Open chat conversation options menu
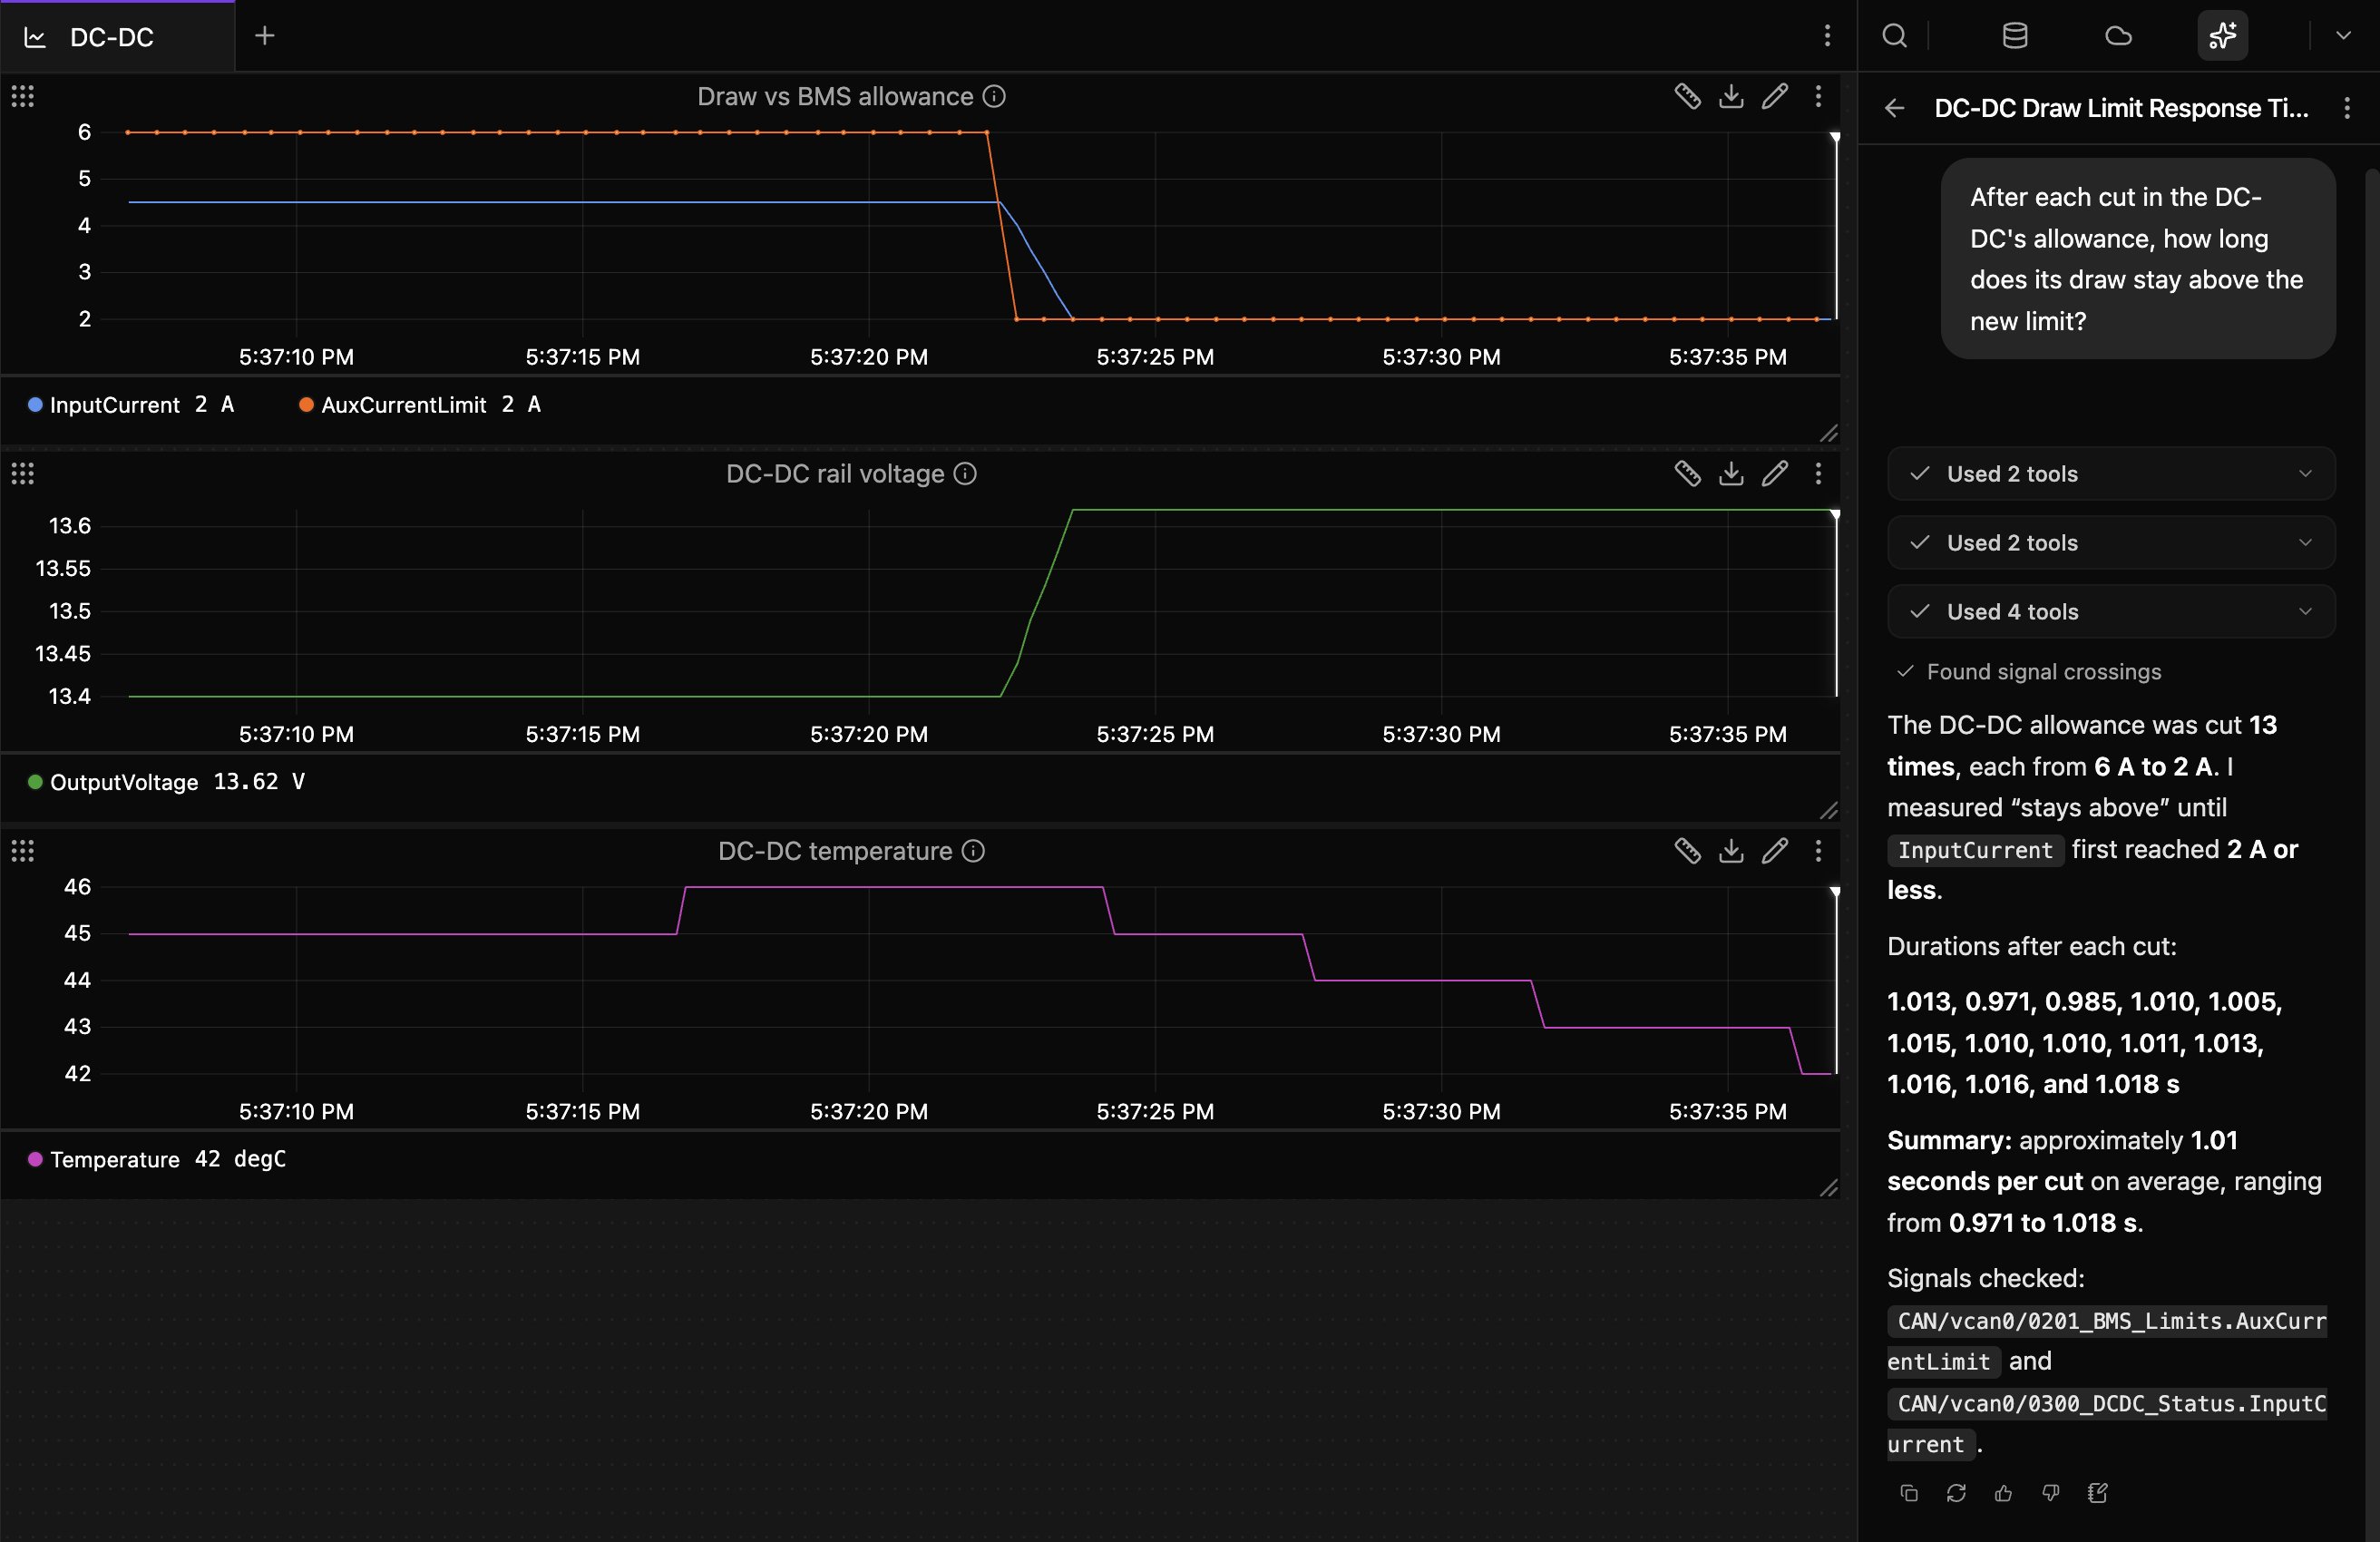Viewport: 2380px width, 1542px height. pos(2347,108)
